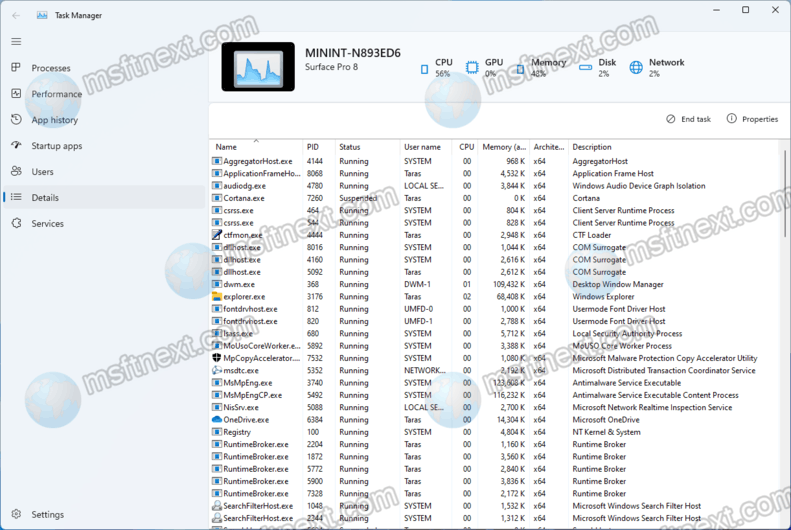Open the Users page
The width and height of the screenshot is (791, 530).
[x=42, y=171]
